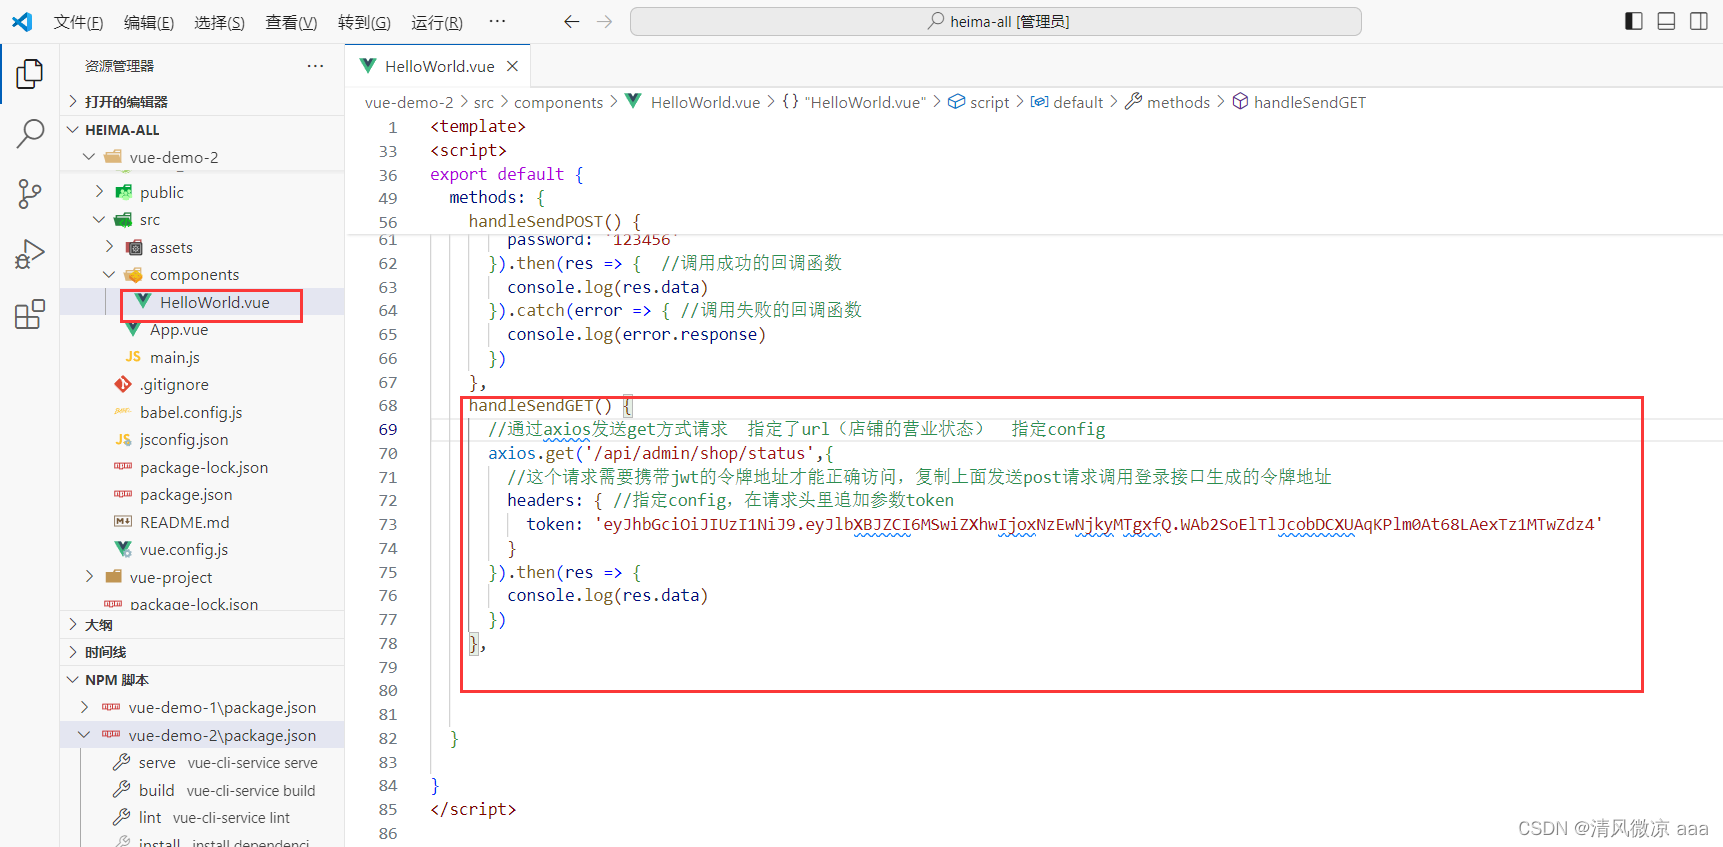Toggle the secondary side bar layout icon

click(1698, 21)
